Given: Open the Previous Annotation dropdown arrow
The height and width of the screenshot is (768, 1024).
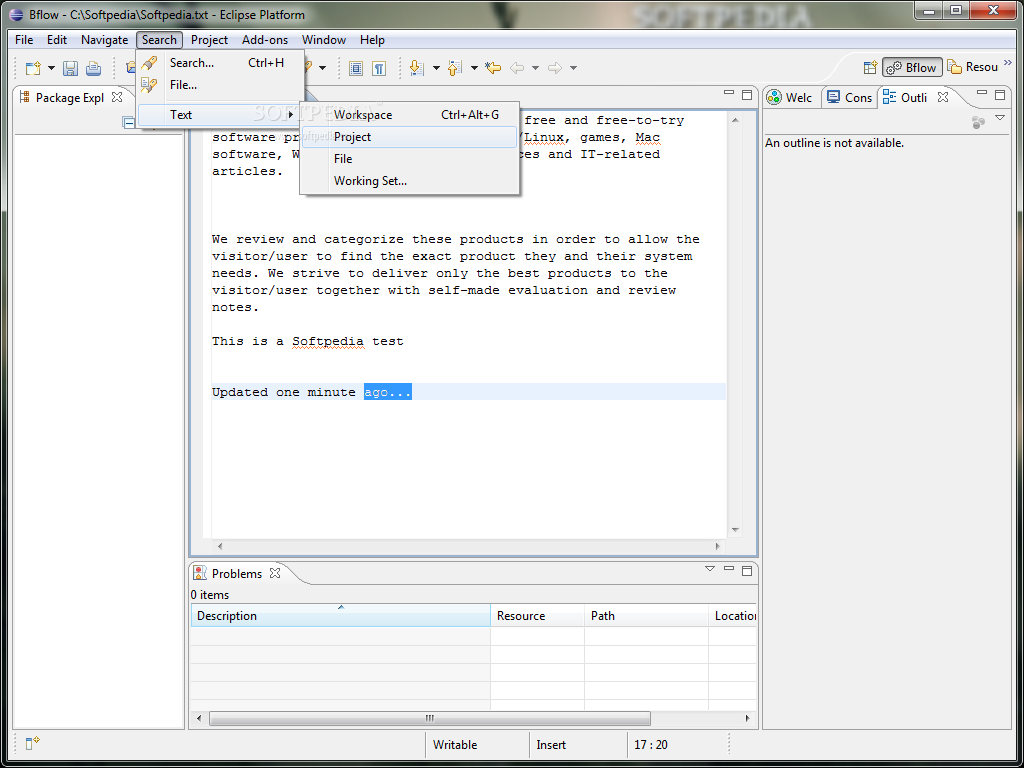Looking at the screenshot, I should 474,68.
